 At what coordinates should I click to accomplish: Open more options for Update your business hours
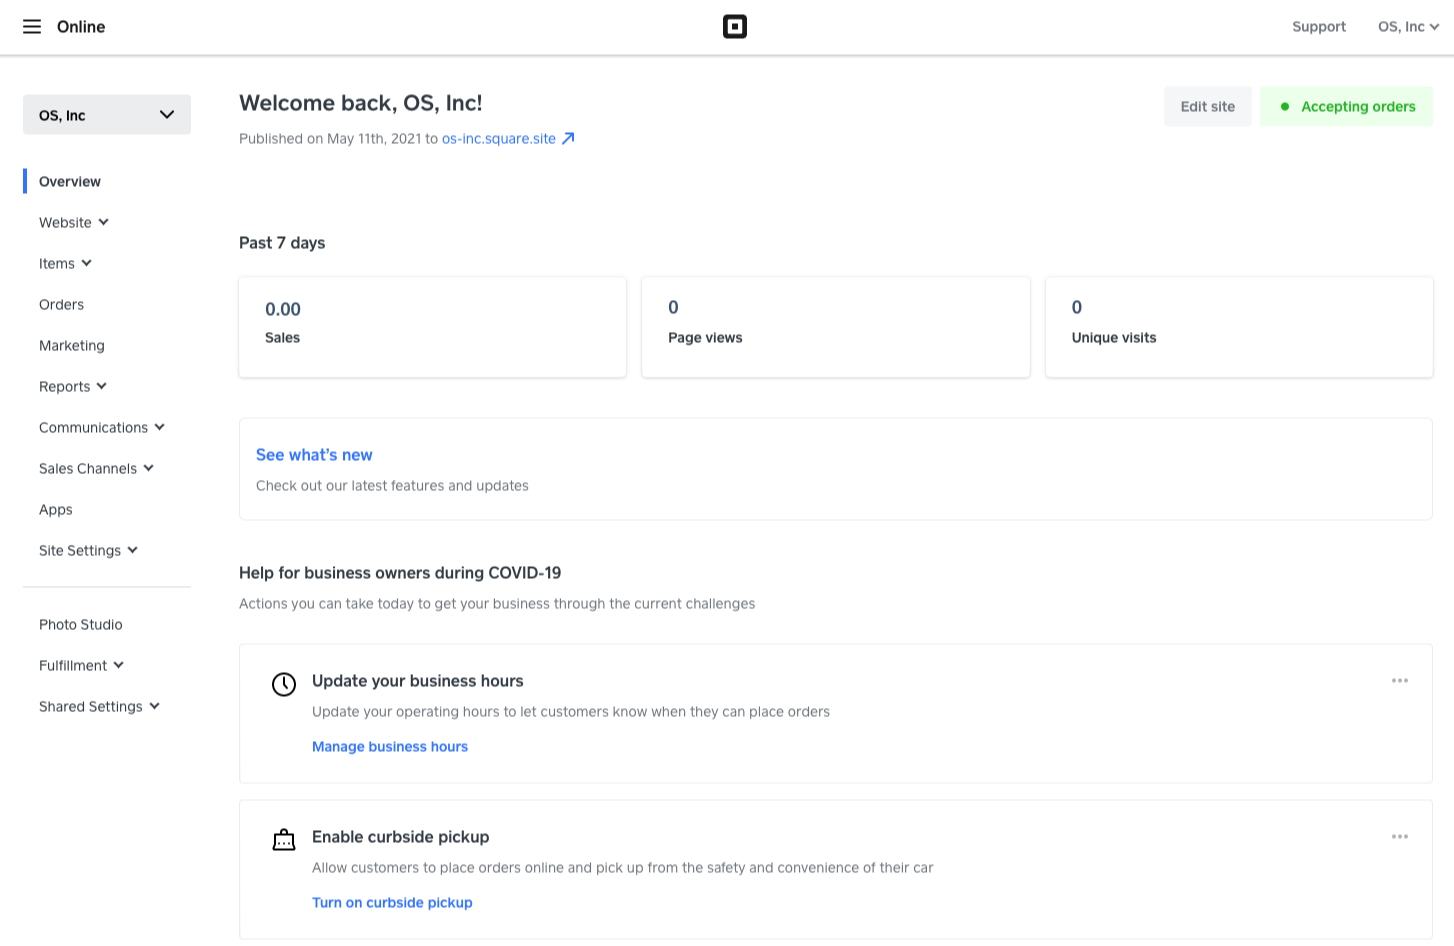(1400, 681)
